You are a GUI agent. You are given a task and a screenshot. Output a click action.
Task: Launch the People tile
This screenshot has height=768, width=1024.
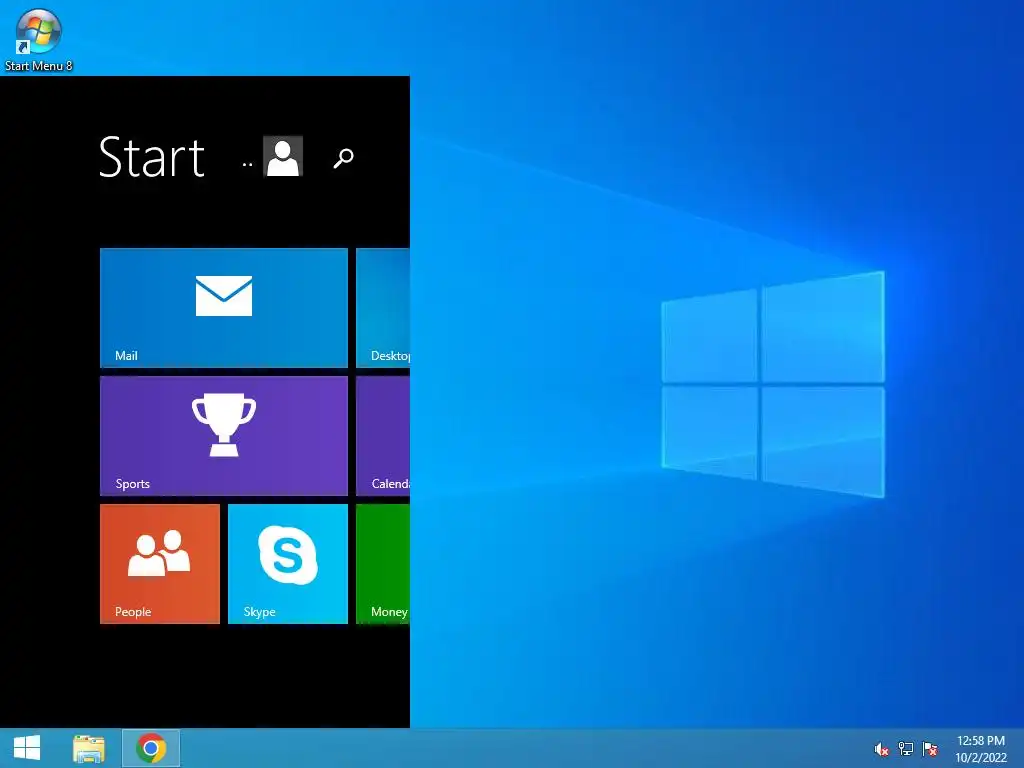[x=159, y=564]
